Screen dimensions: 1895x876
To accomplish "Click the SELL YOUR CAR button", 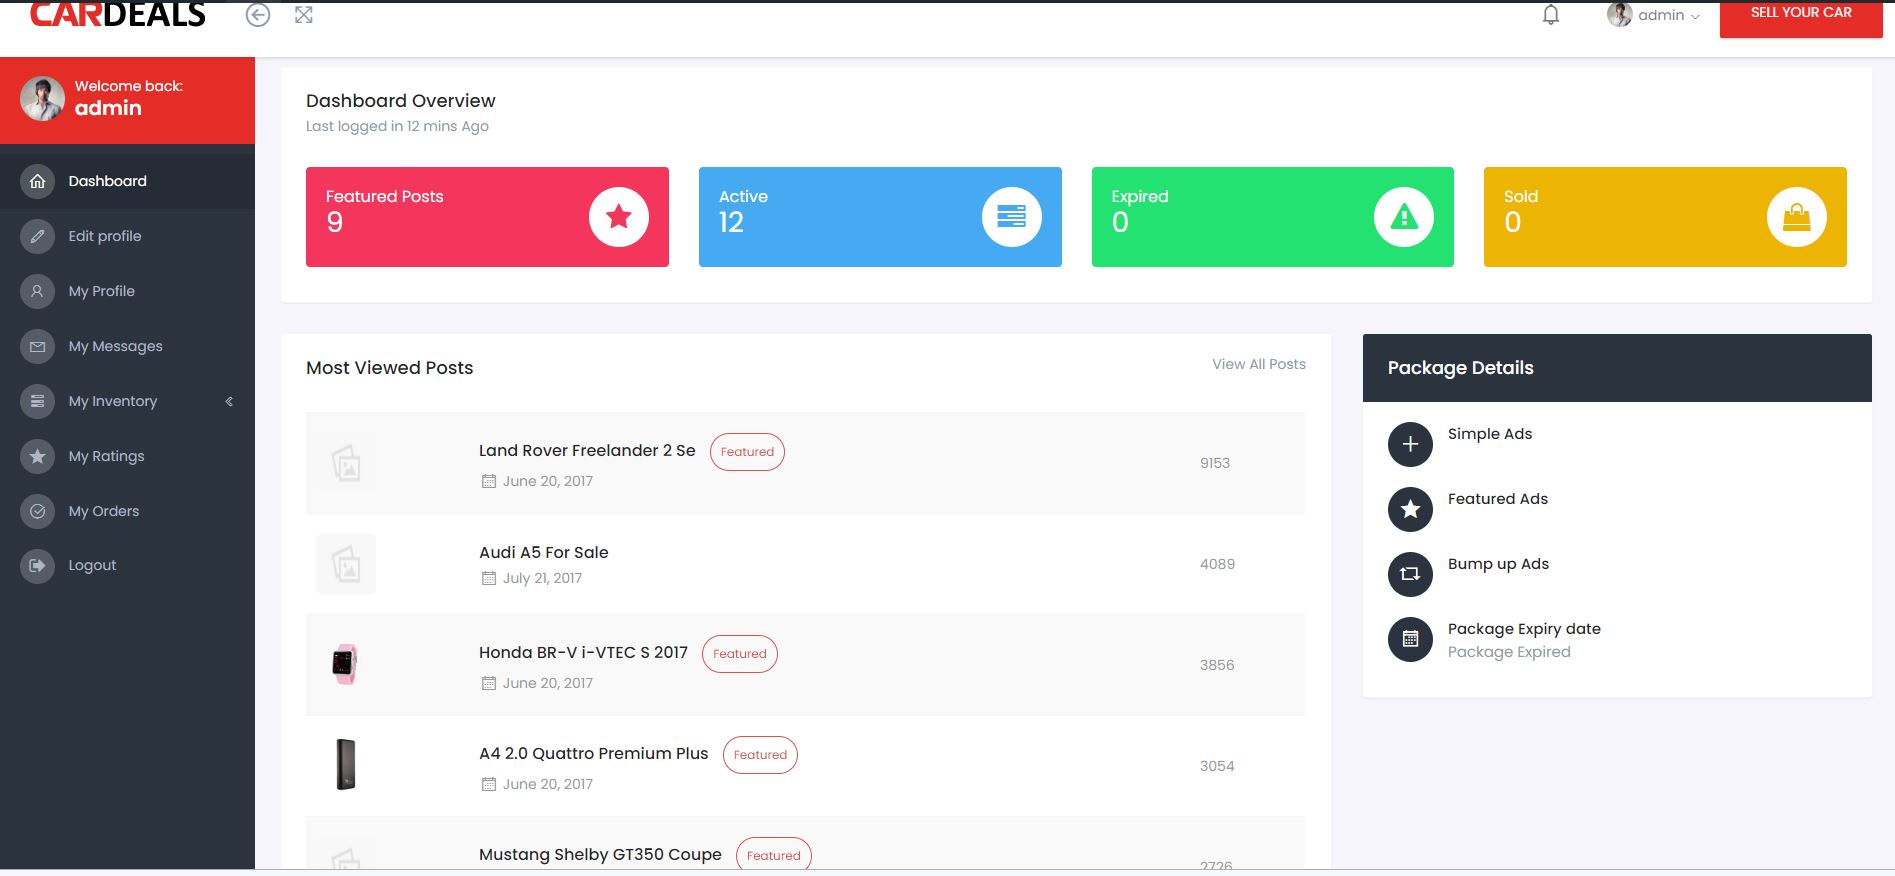I will point(1800,15).
